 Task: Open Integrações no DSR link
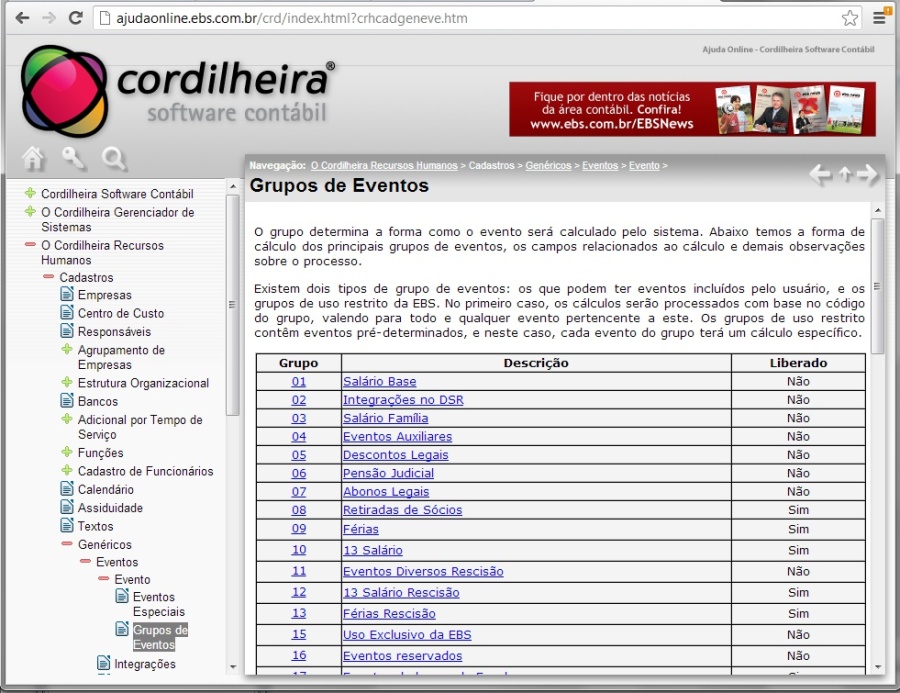click(x=403, y=400)
